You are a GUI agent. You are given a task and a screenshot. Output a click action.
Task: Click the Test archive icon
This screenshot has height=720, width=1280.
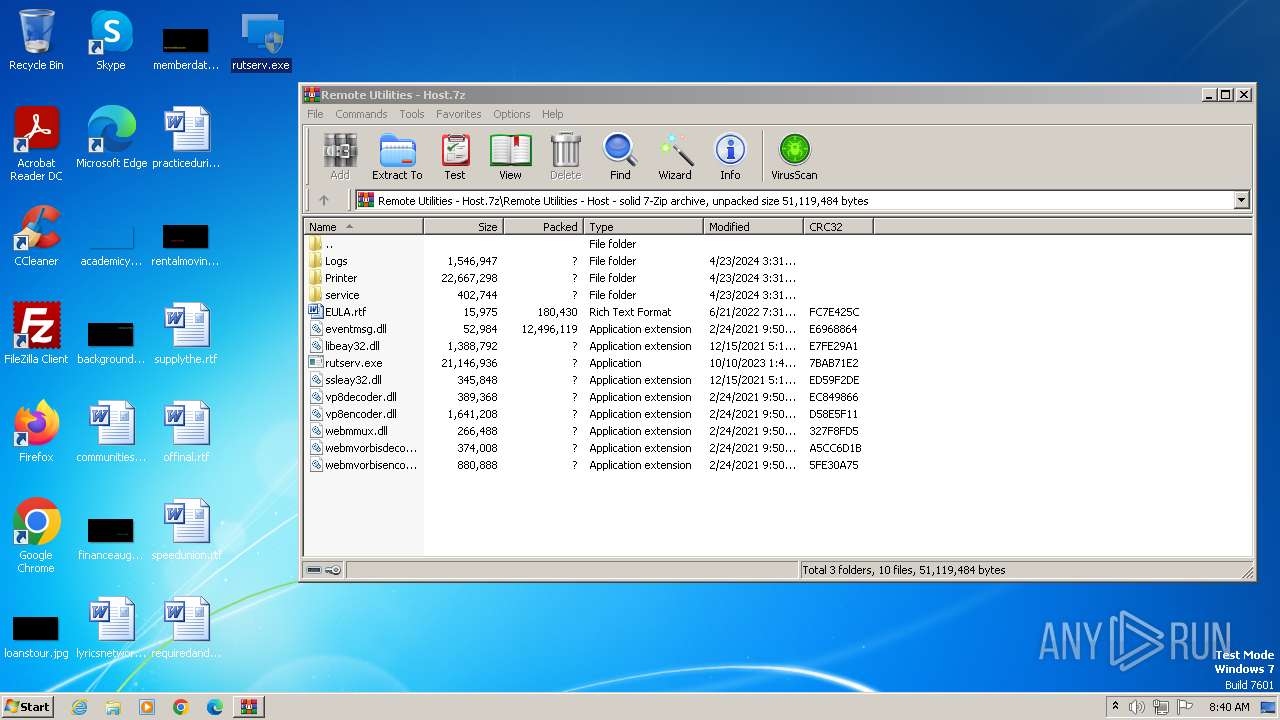click(455, 157)
